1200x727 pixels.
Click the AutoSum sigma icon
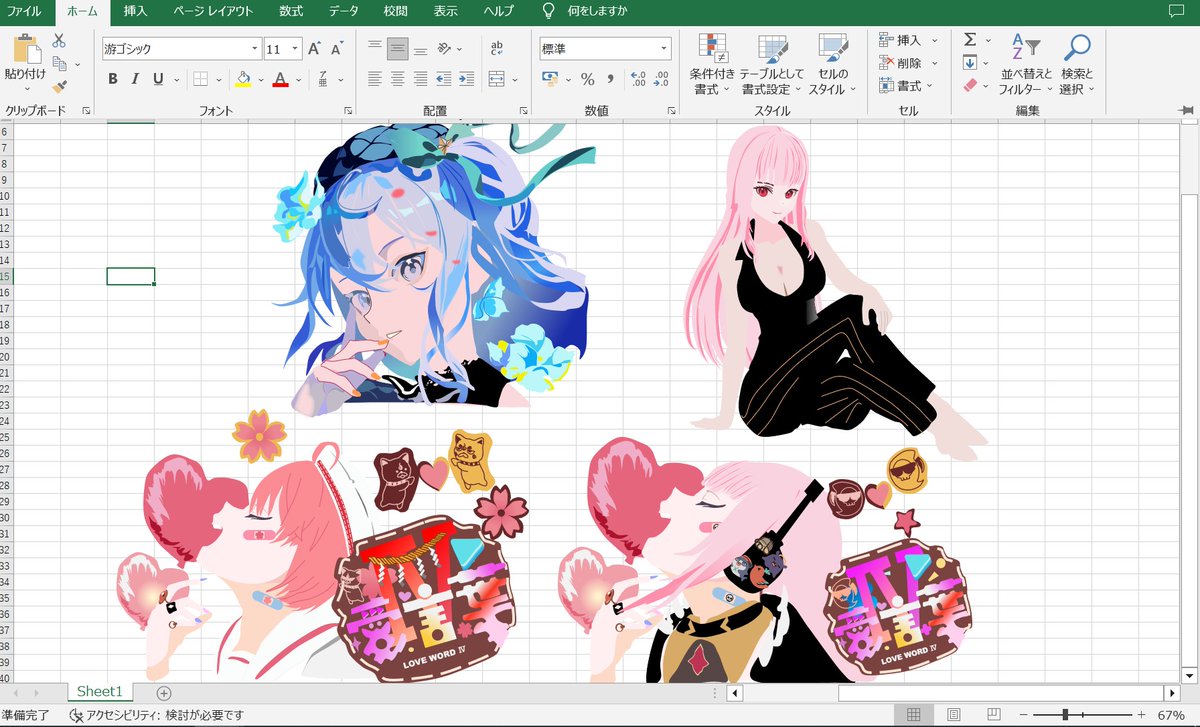(x=970, y=40)
